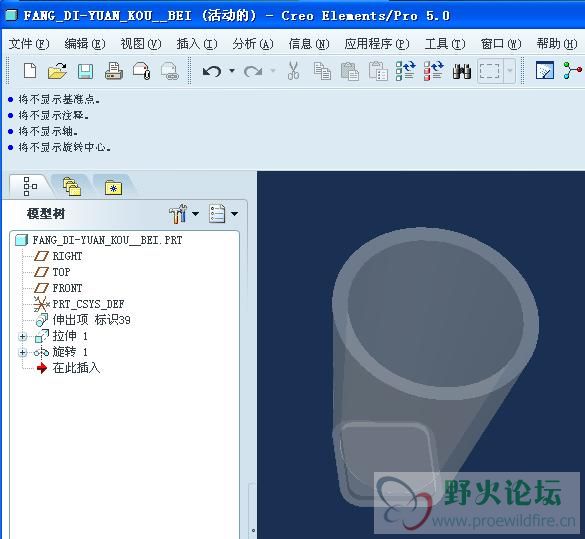Open the redo history dropdown arrow
Image resolution: width=585 pixels, height=539 pixels.
273,70
